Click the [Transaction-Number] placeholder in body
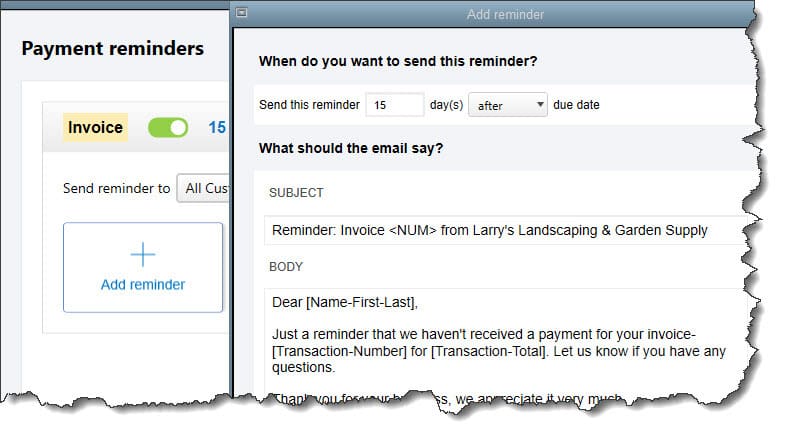The width and height of the screenshot is (785, 435). coord(339,351)
